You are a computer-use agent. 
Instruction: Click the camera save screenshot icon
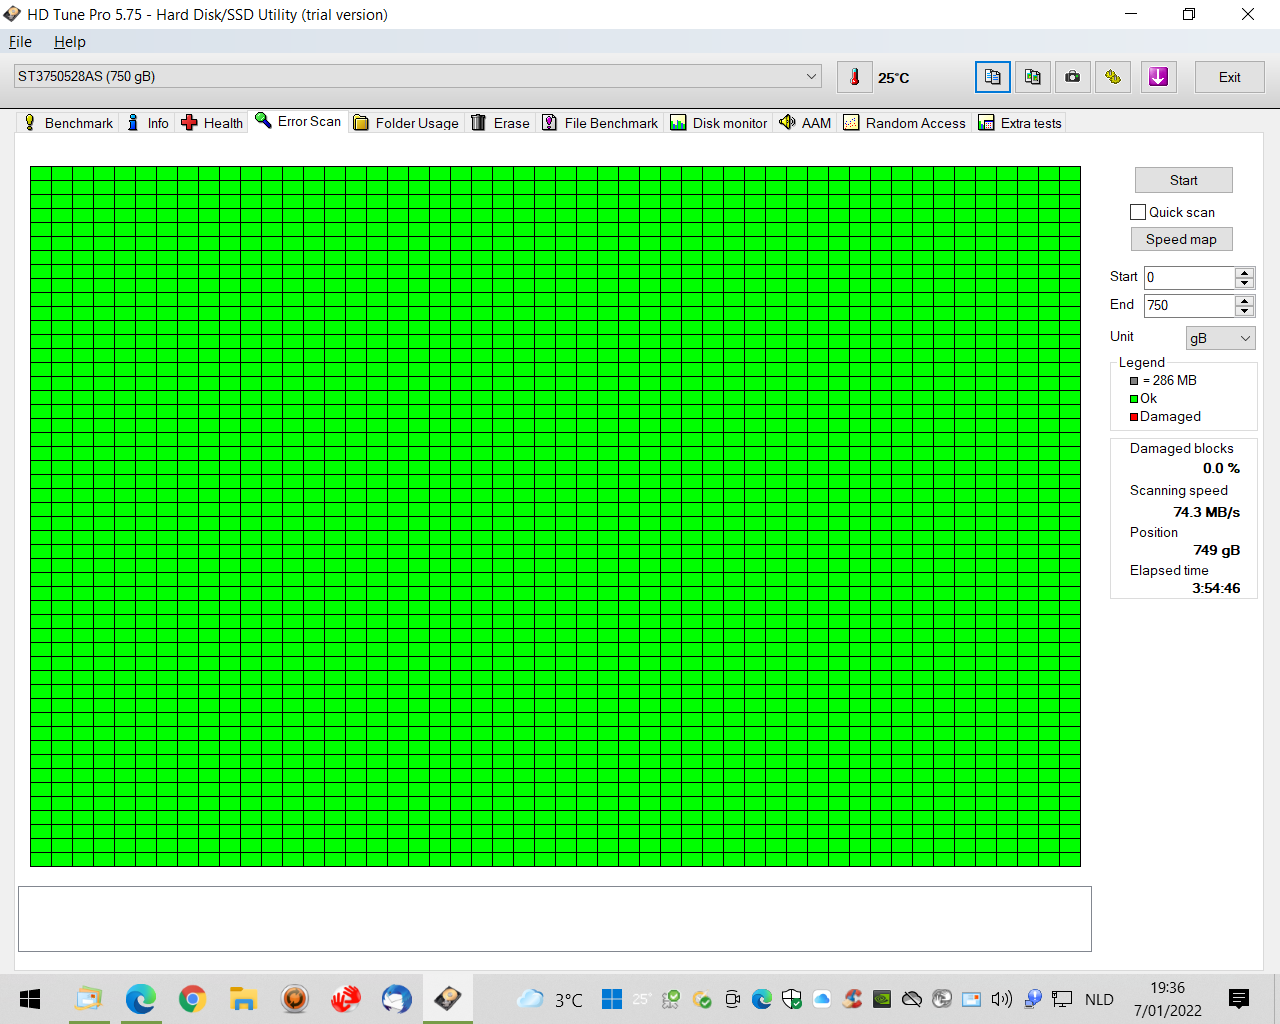click(1073, 77)
